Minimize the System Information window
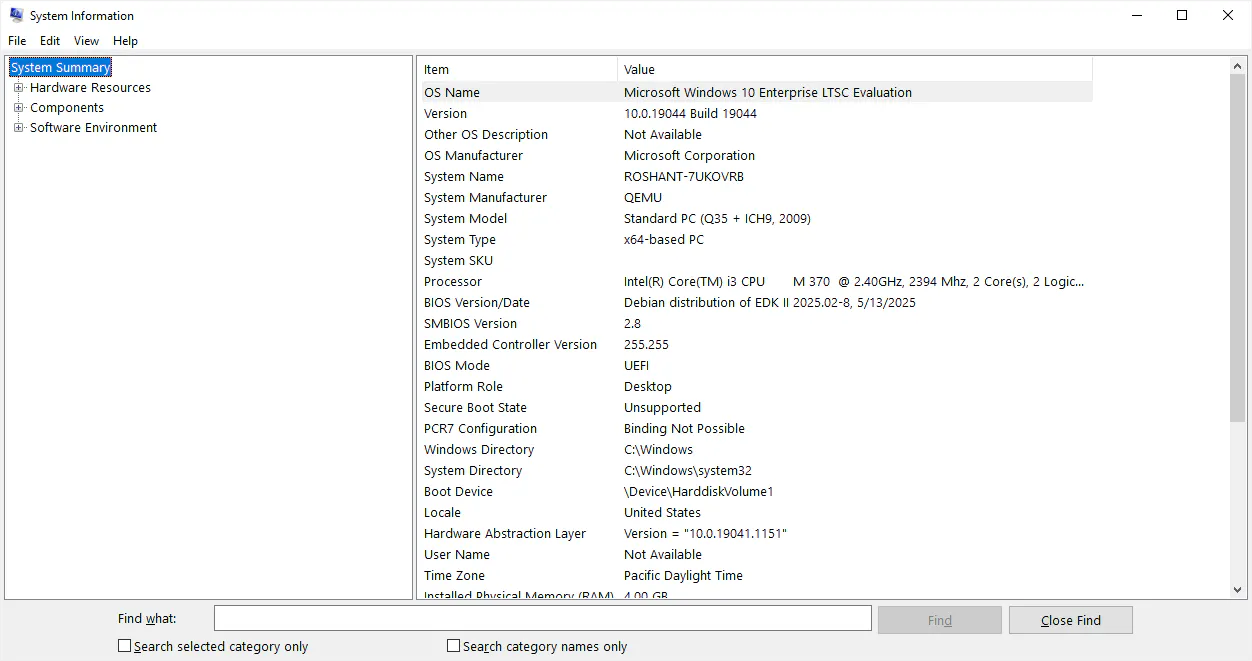The image size is (1252, 661). click(1136, 15)
